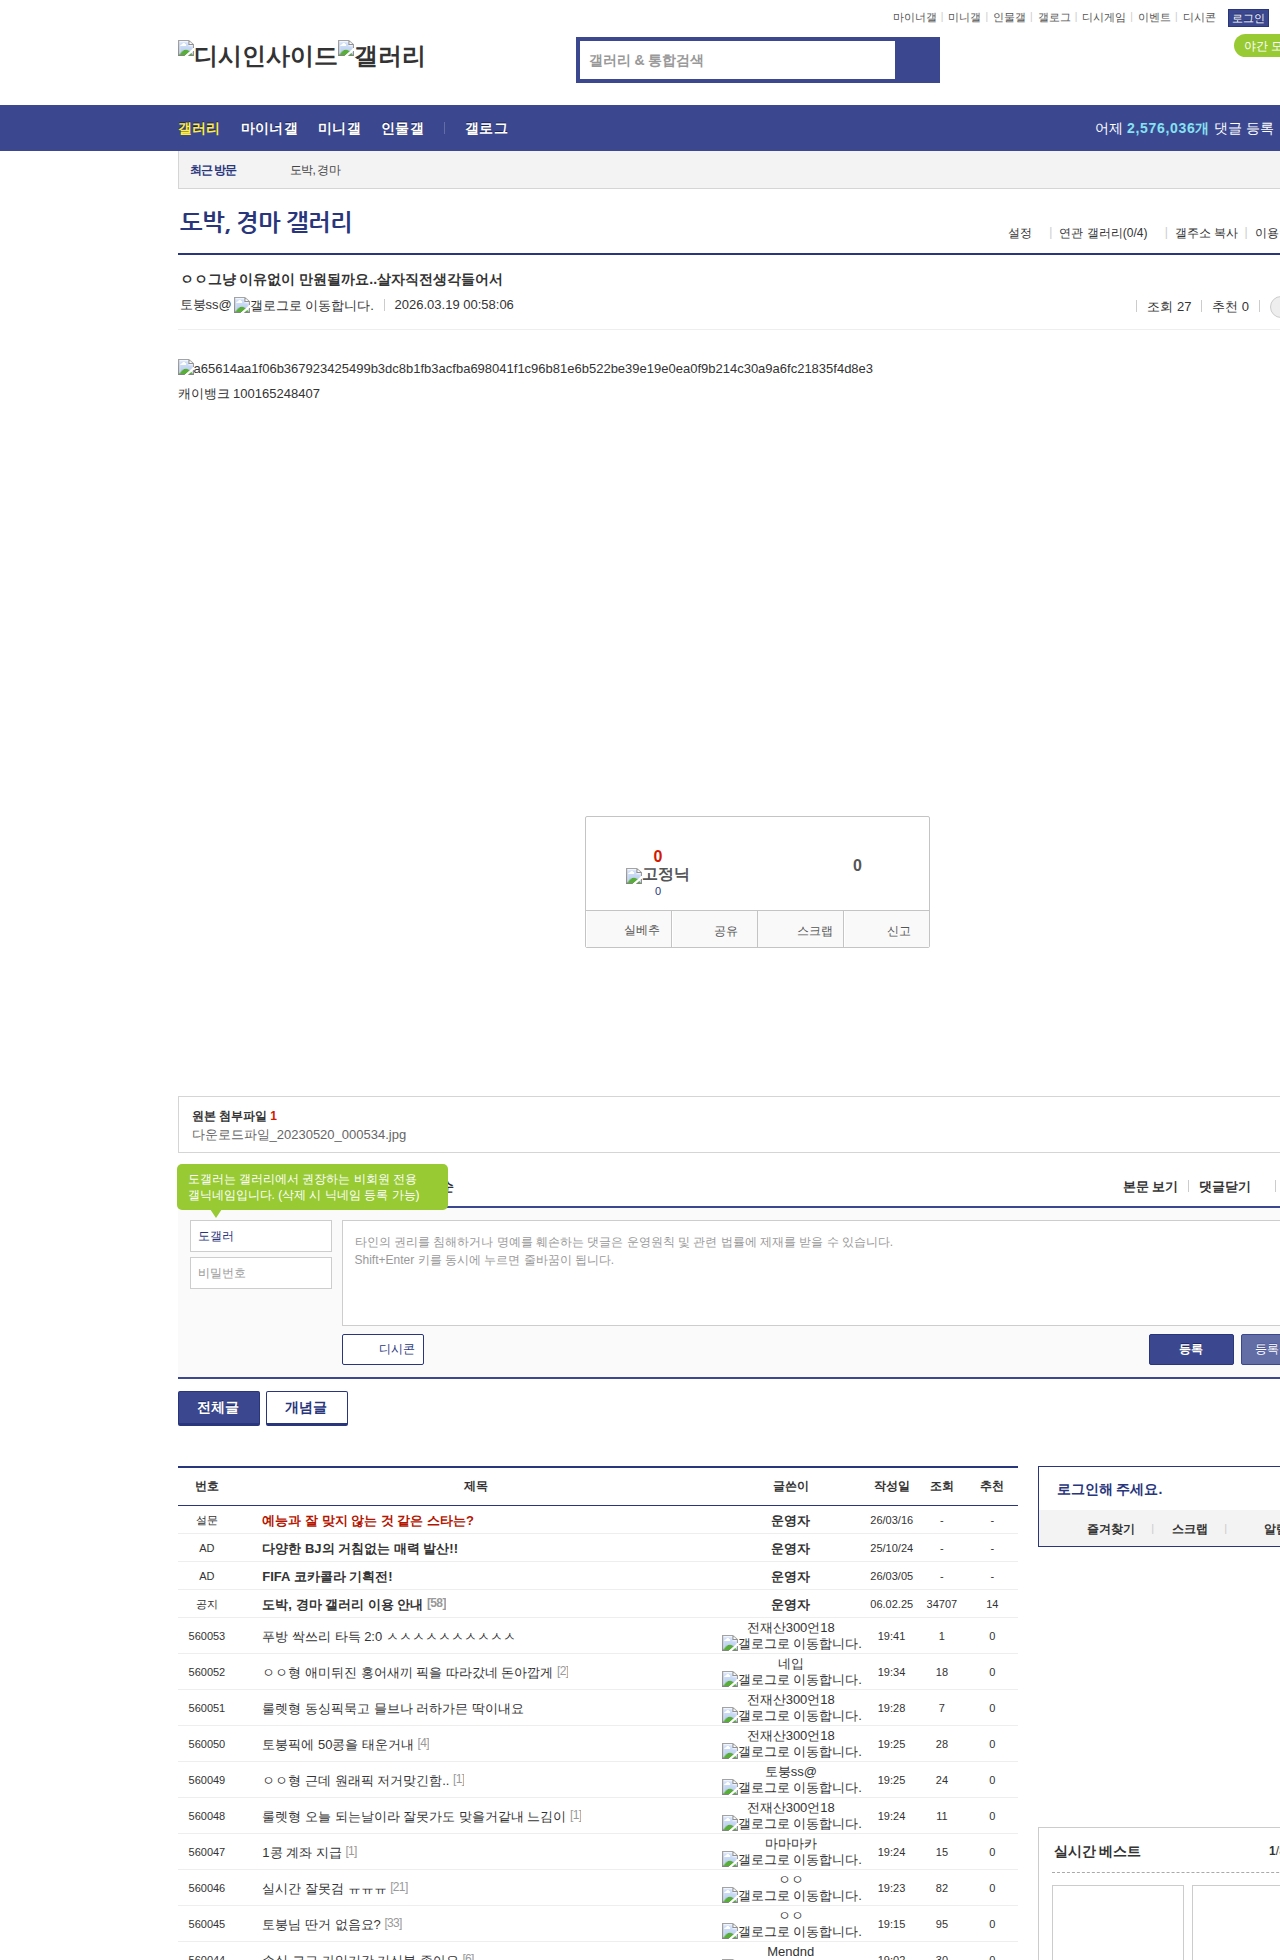Image resolution: width=1280 pixels, height=1960 pixels.
Task: Focus the 갤러리 & 통합검색 search field
Action: tap(738, 60)
